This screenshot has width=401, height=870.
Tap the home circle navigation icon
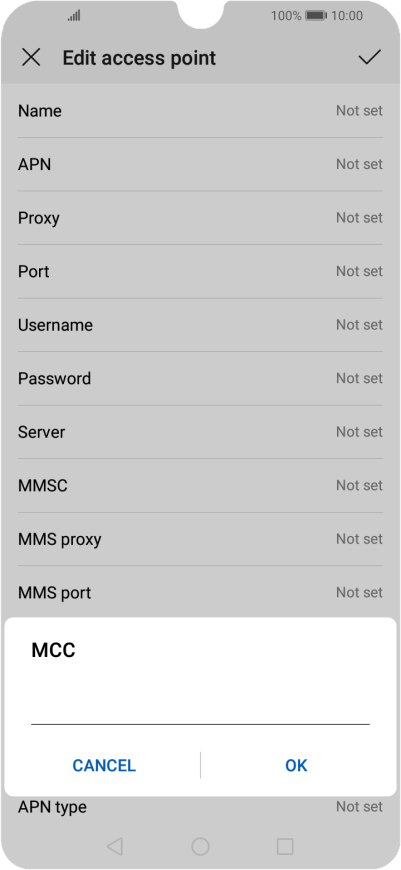(x=200, y=846)
